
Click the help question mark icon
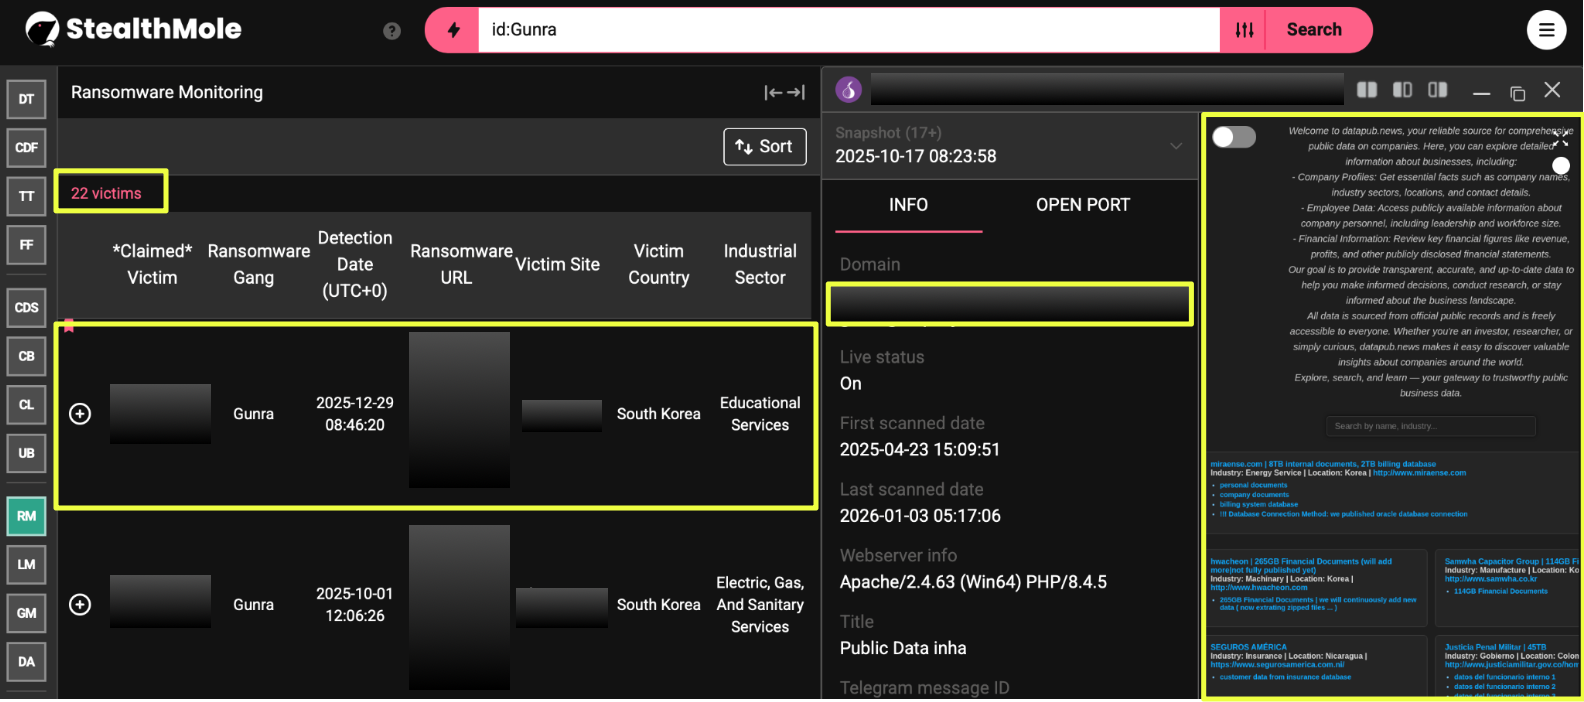click(x=392, y=31)
